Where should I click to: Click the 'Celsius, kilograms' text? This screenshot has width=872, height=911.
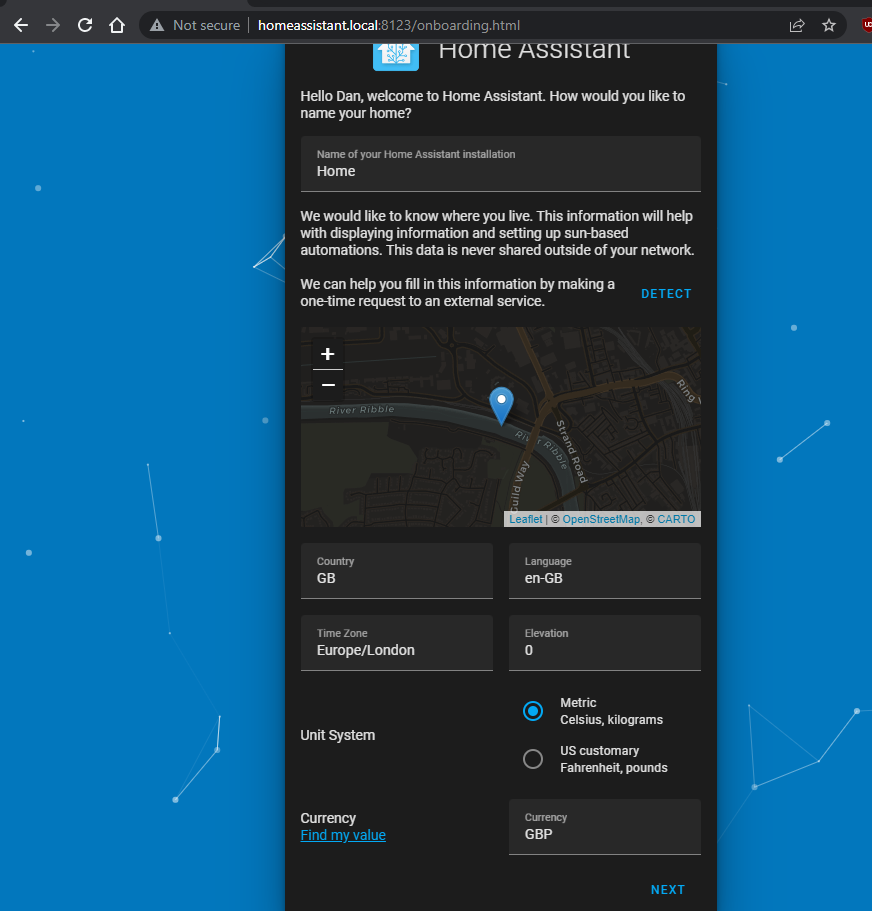click(x=611, y=720)
